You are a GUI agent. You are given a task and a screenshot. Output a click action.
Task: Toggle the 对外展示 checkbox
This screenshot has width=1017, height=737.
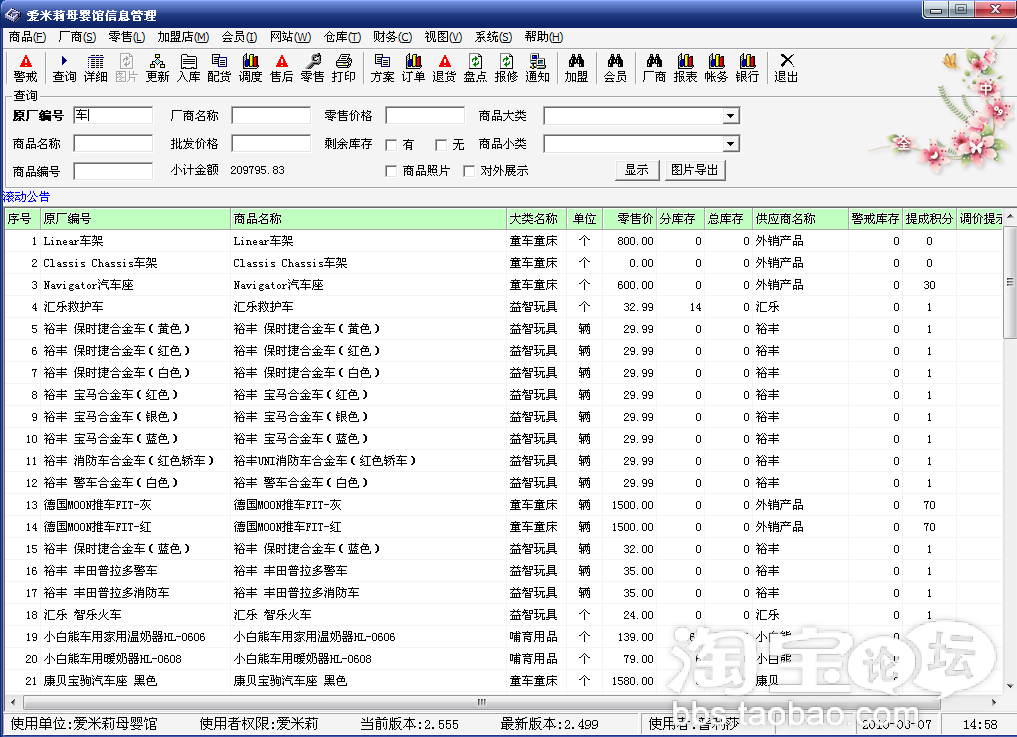(x=469, y=171)
